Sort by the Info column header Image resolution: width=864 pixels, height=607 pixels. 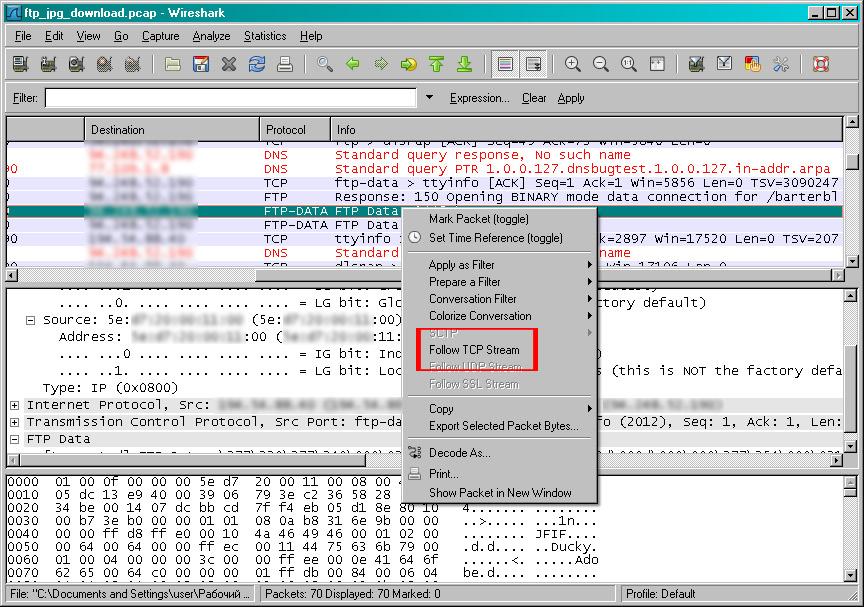pyautogui.click(x=586, y=130)
